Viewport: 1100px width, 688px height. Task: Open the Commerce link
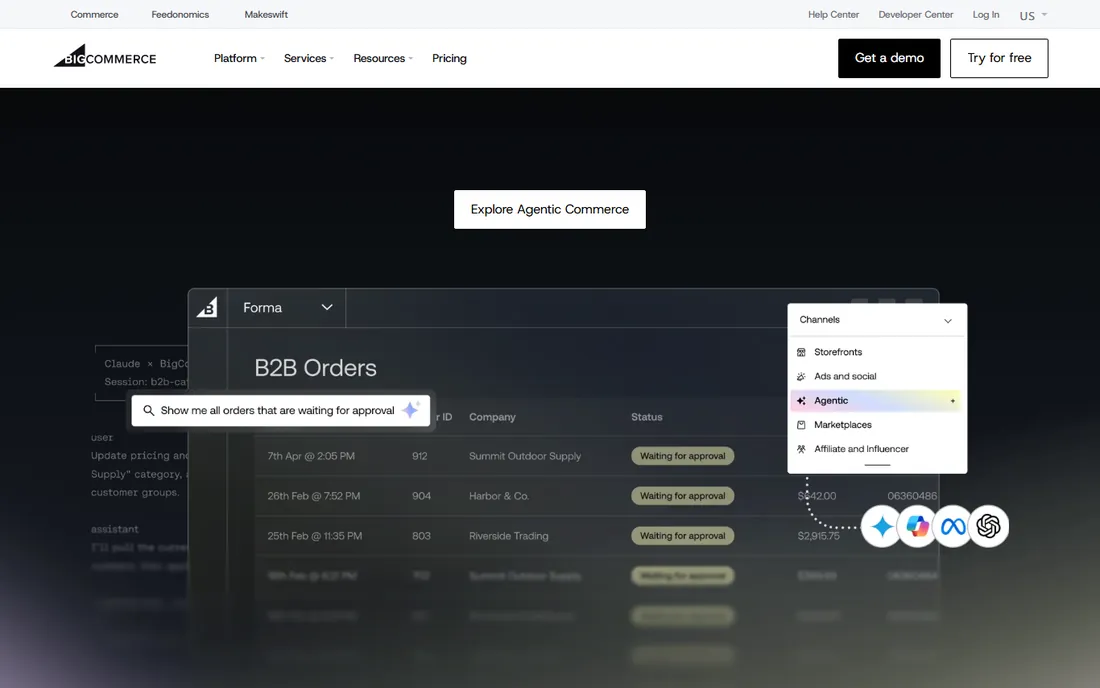(94, 14)
